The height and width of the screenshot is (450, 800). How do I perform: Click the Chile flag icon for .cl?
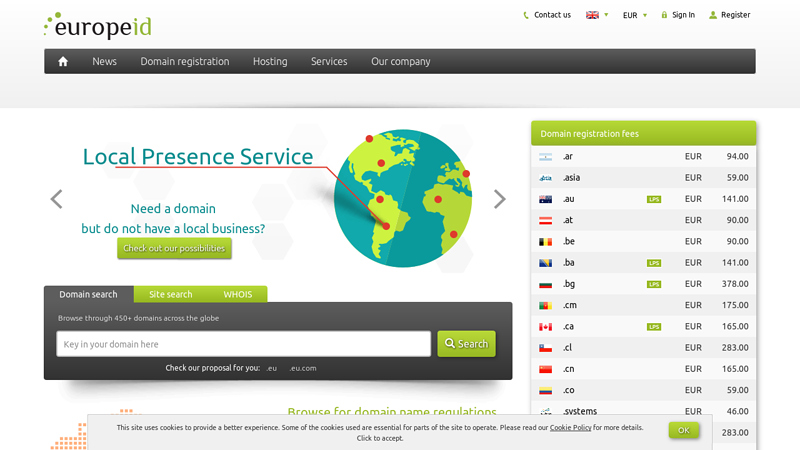pyautogui.click(x=545, y=348)
